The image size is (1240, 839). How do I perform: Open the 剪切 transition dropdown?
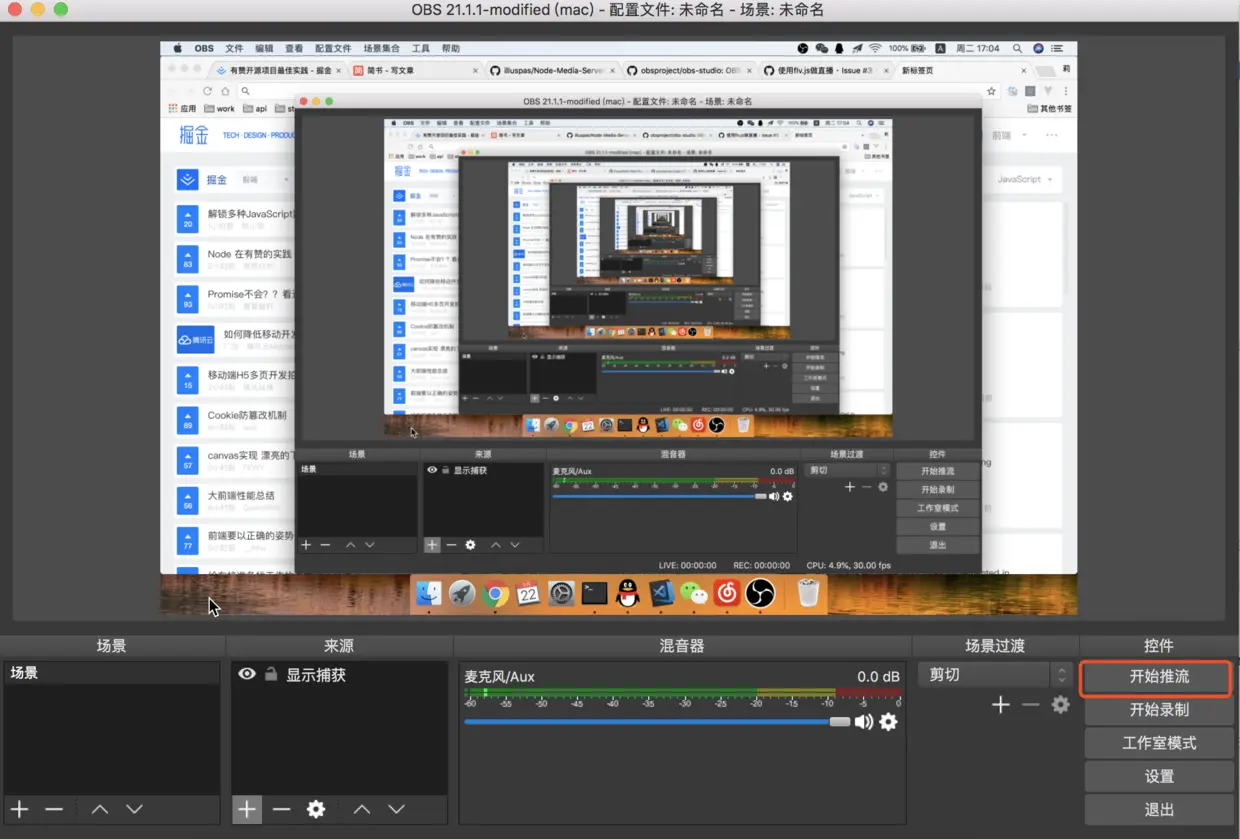pyautogui.click(x=983, y=675)
